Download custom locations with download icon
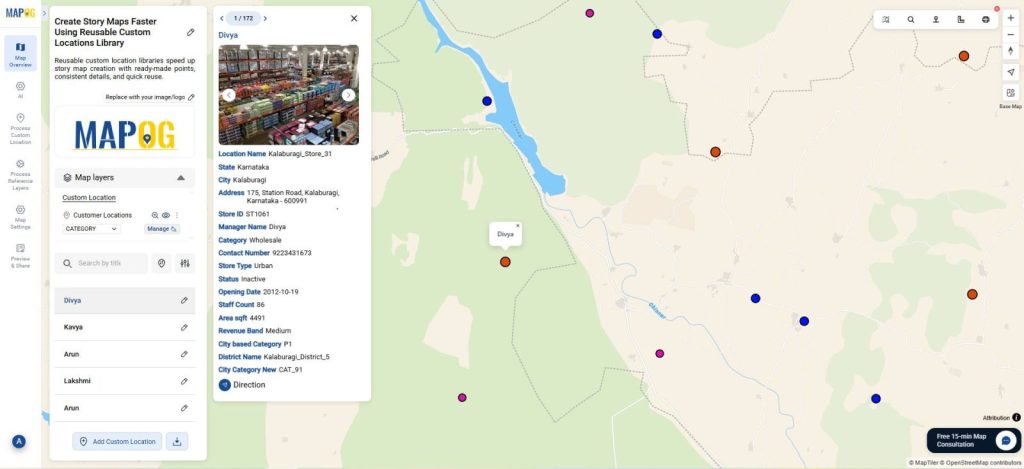 click(x=176, y=441)
